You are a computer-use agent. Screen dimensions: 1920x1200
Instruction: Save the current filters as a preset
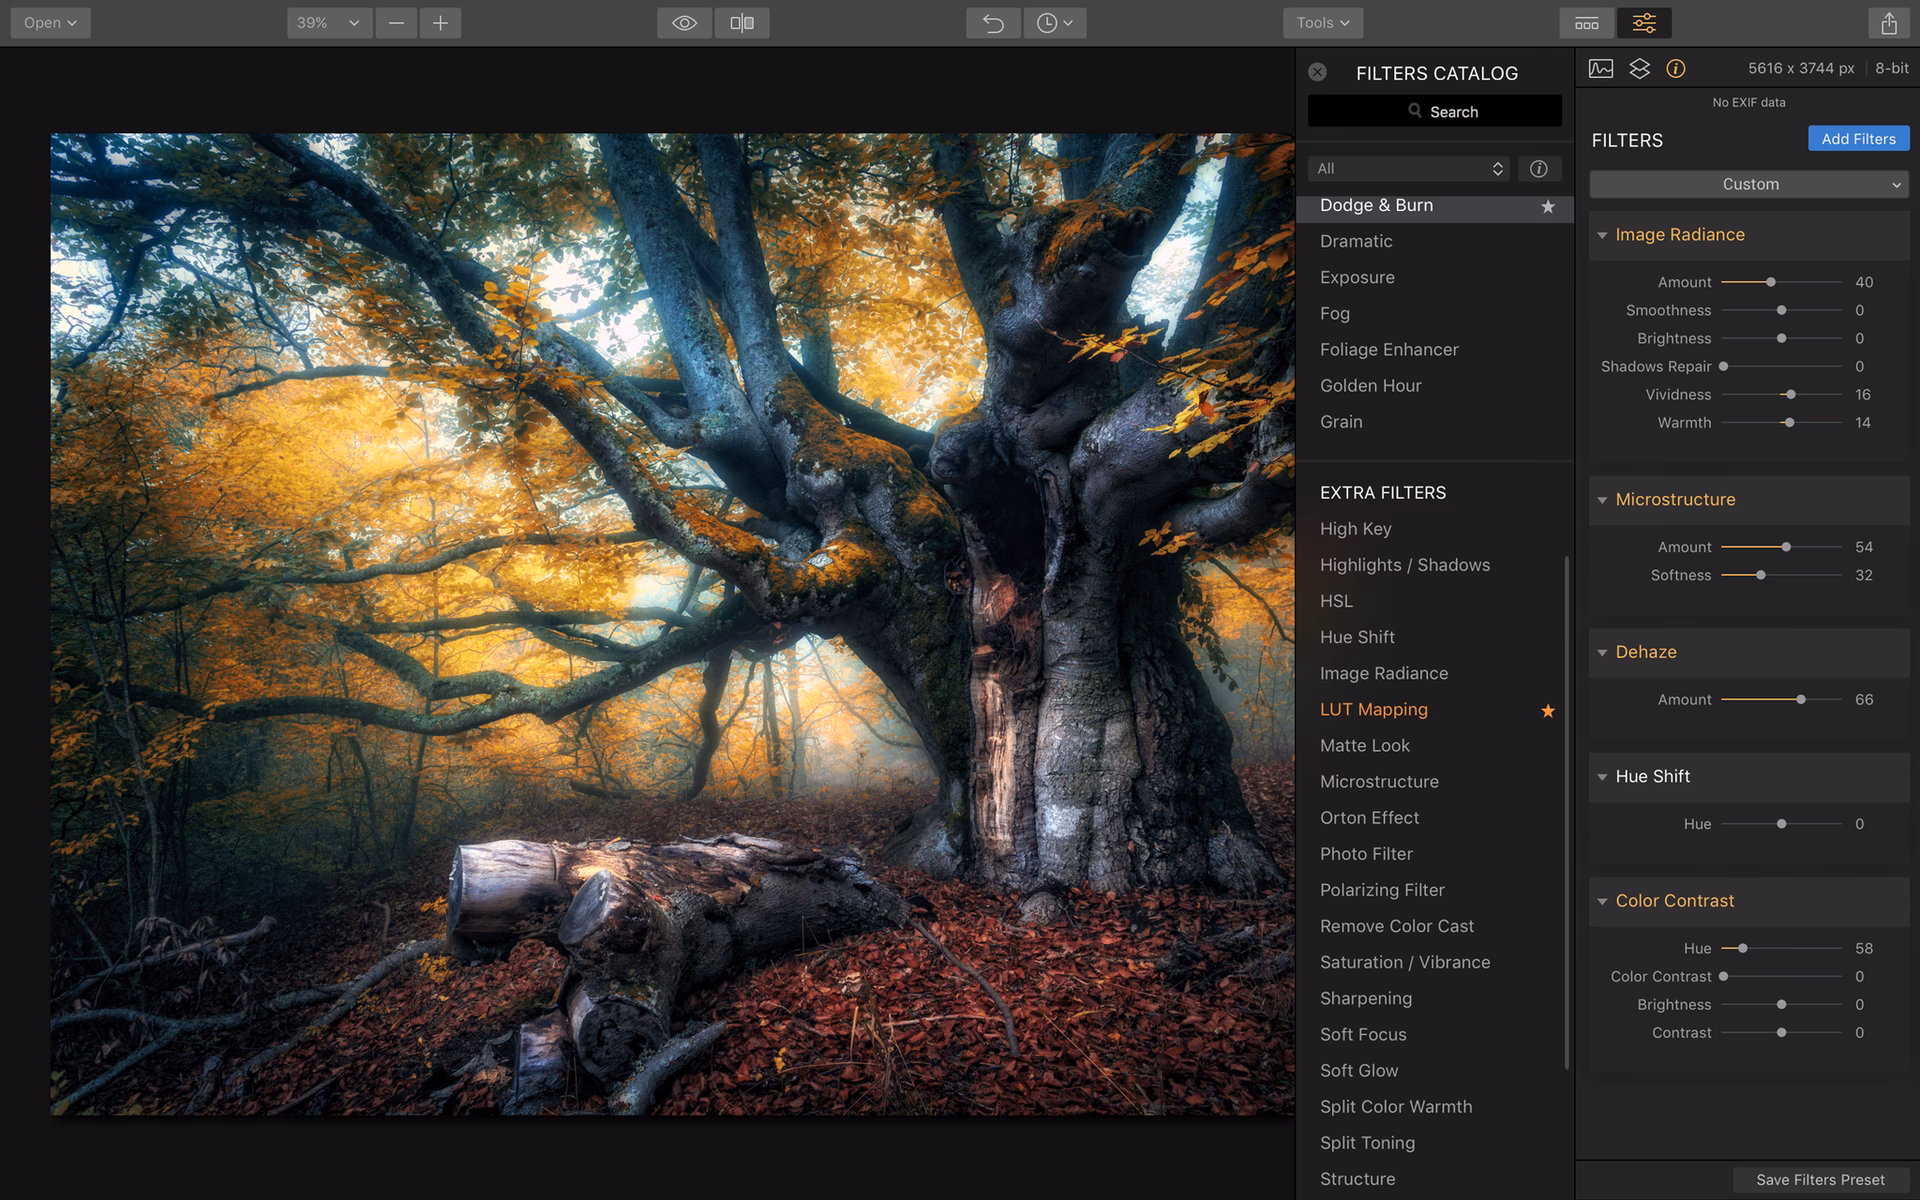[x=1821, y=1180]
